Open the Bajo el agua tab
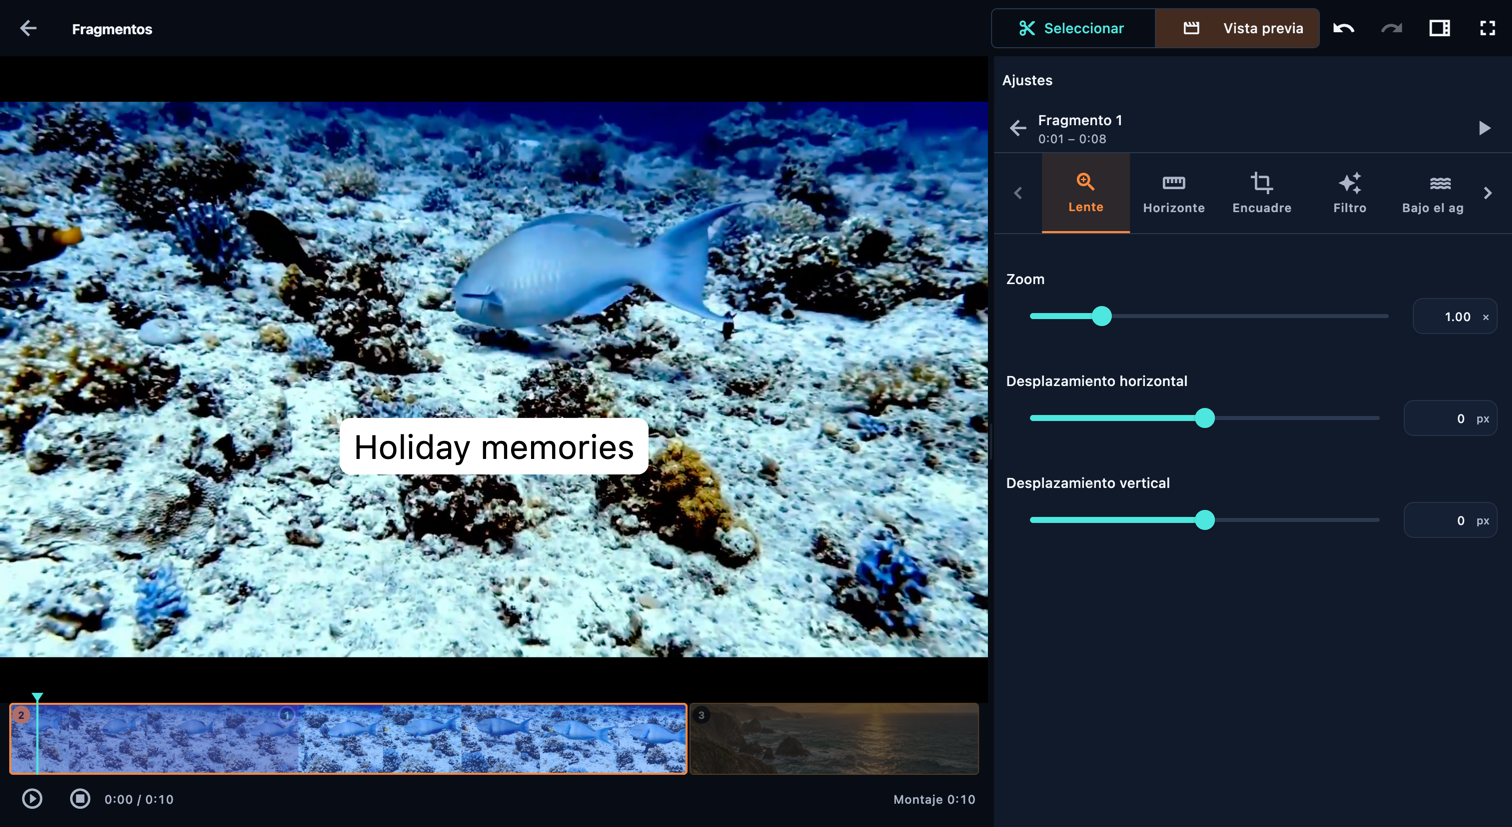 (x=1433, y=193)
